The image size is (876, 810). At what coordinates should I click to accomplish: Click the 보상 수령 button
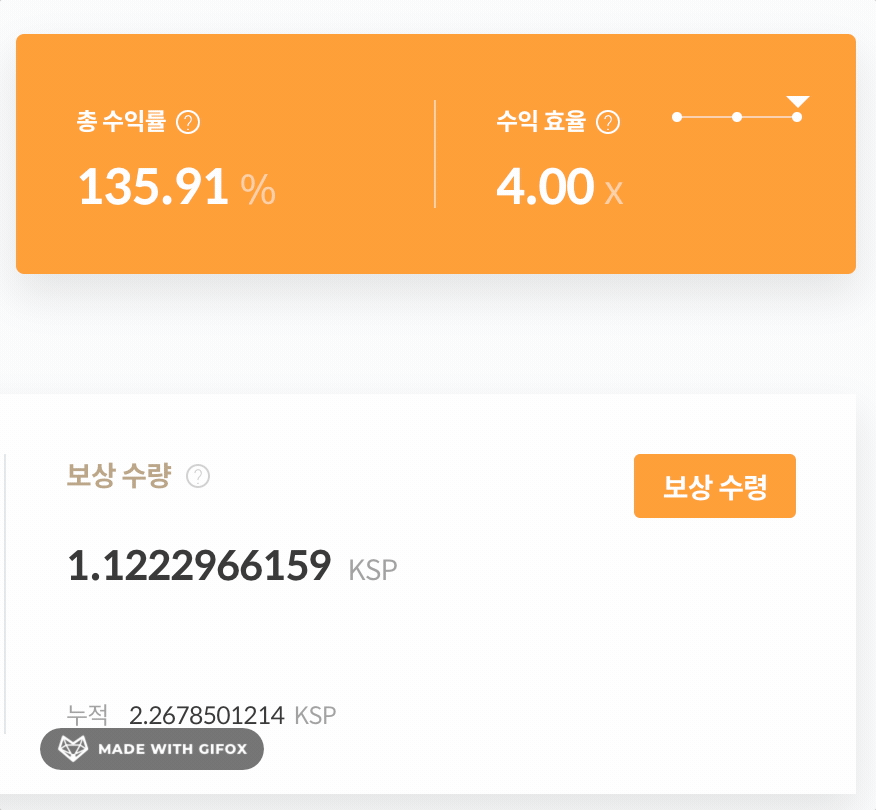click(714, 486)
